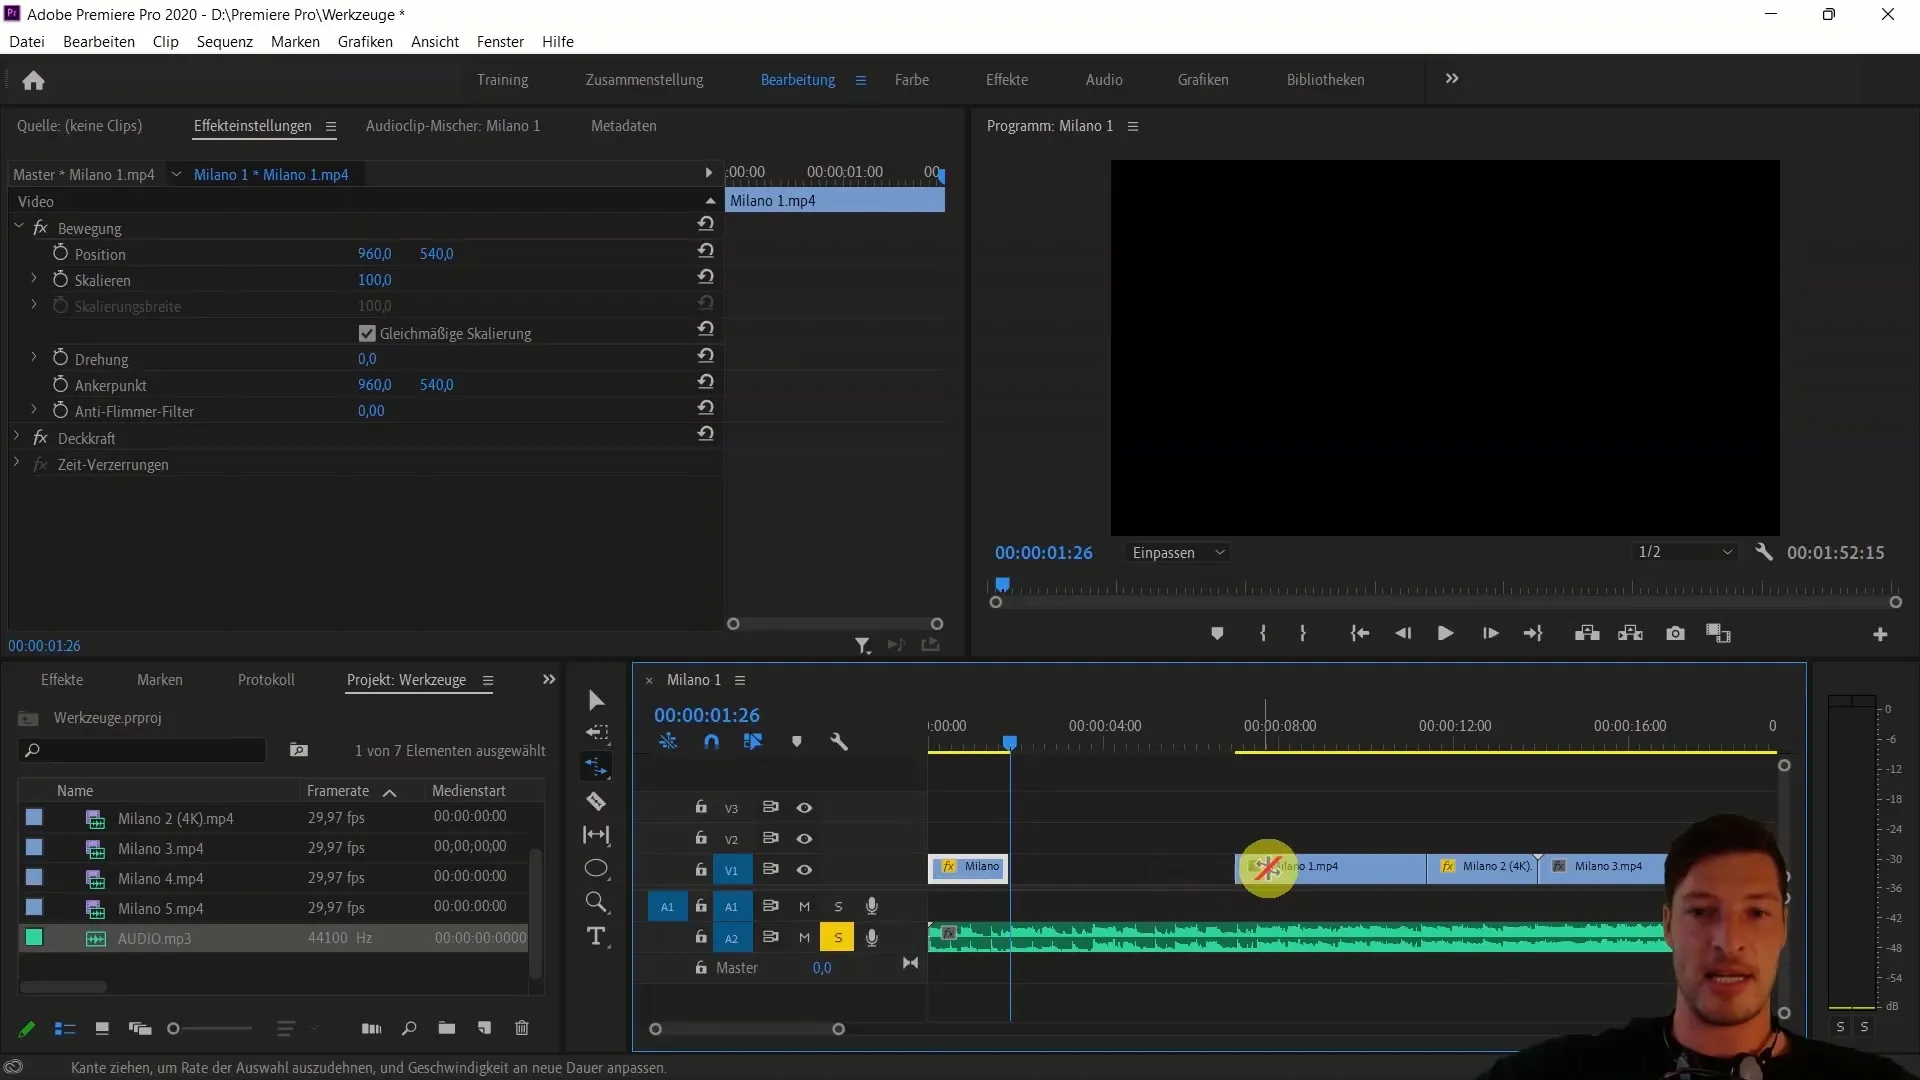Toggle Linked Selection in timeline
Screen dimensions: 1920x1080
[753, 742]
